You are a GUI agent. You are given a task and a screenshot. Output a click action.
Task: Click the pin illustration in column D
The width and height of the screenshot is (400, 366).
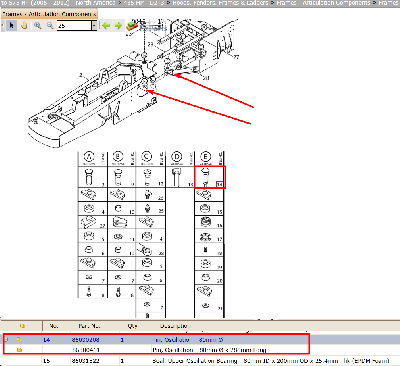coord(176,177)
